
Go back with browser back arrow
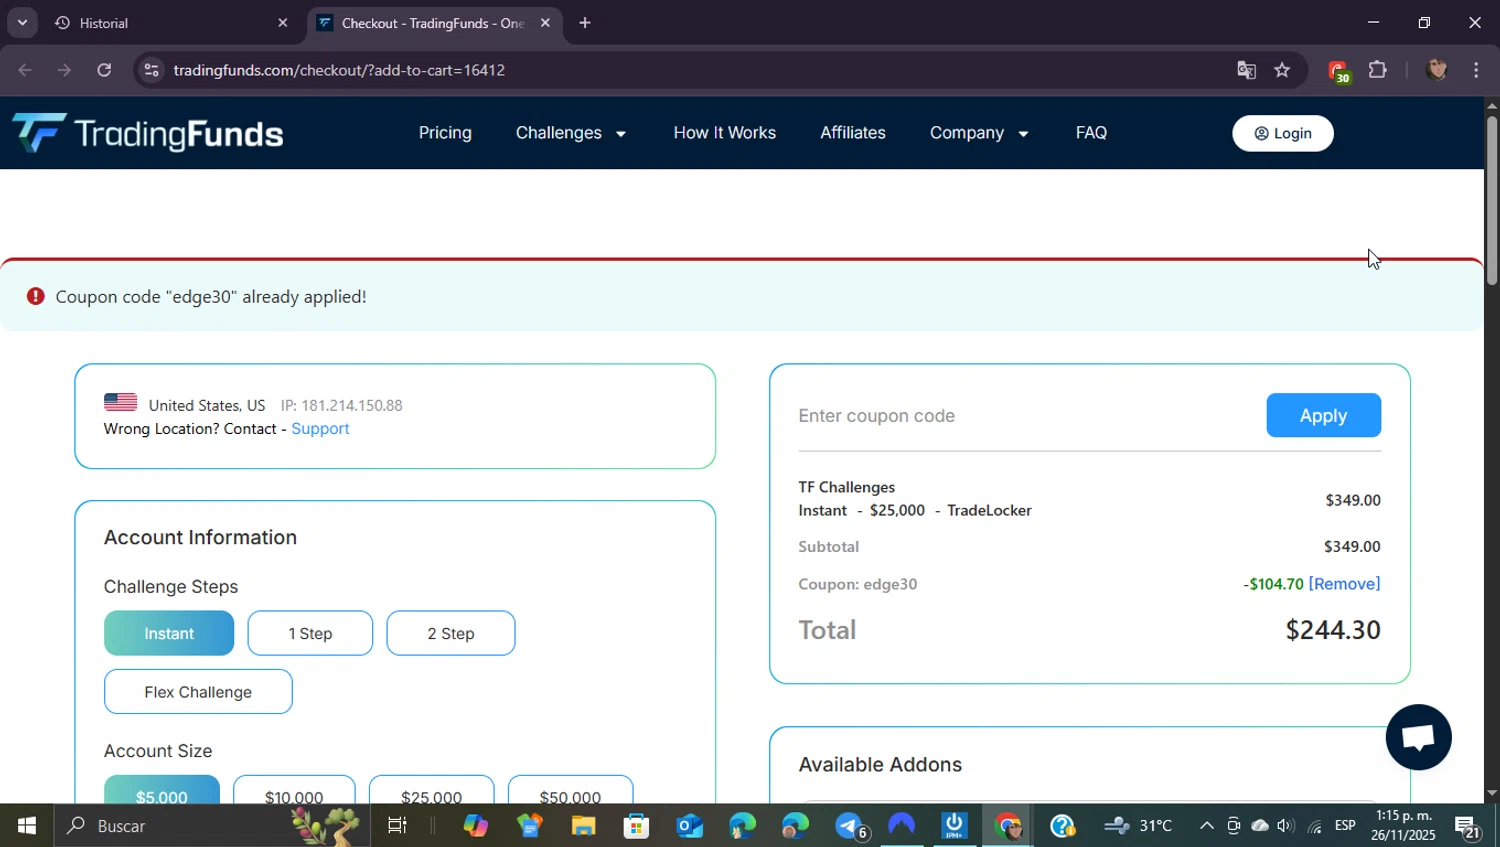point(25,70)
